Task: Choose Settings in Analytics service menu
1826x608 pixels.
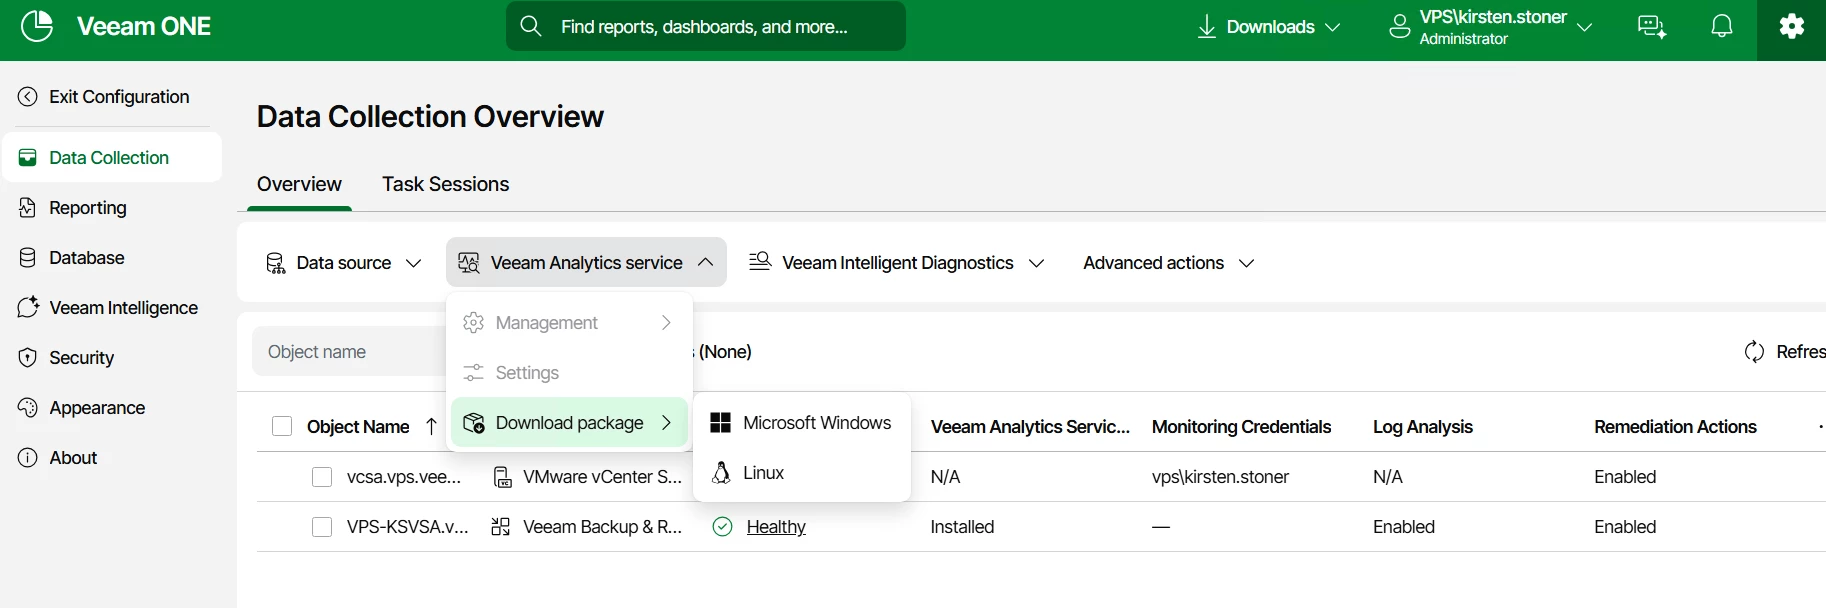Action: (569, 373)
